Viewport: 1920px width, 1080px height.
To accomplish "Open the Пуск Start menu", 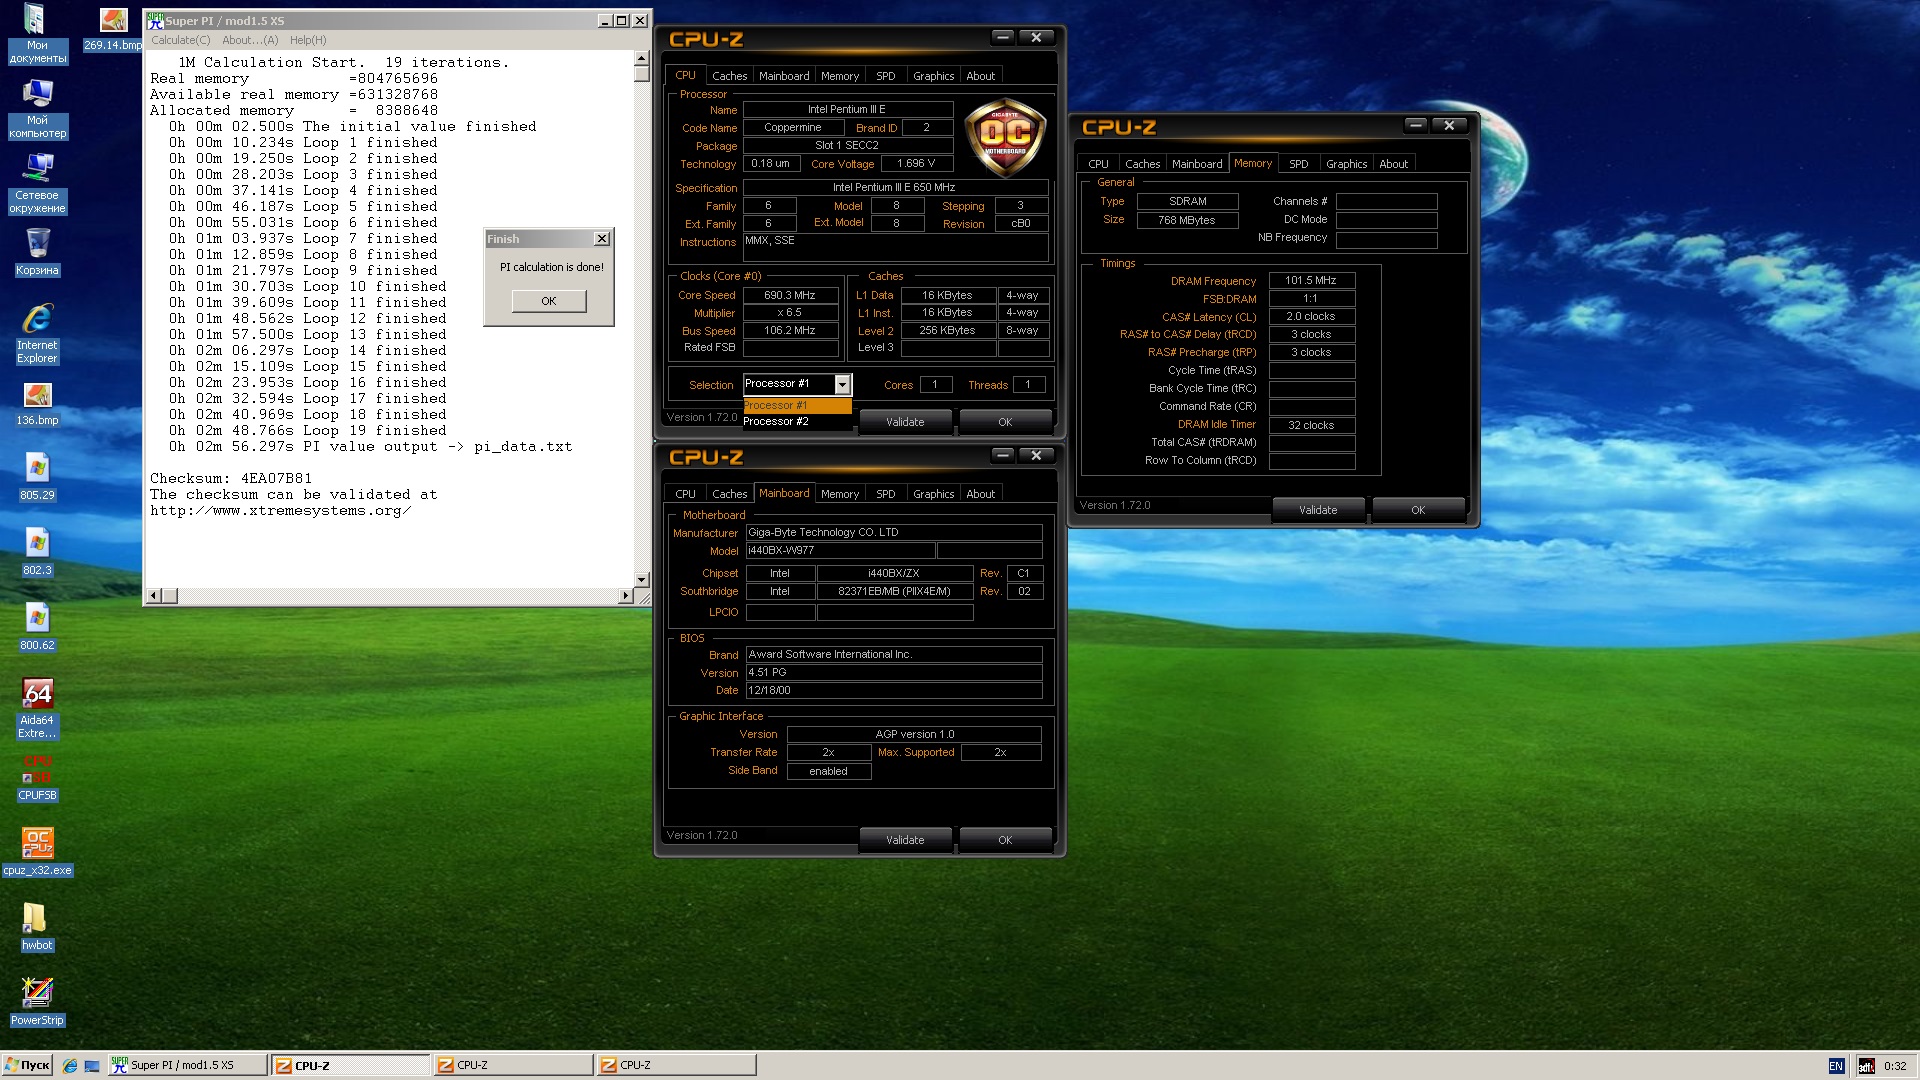I will (x=27, y=1066).
